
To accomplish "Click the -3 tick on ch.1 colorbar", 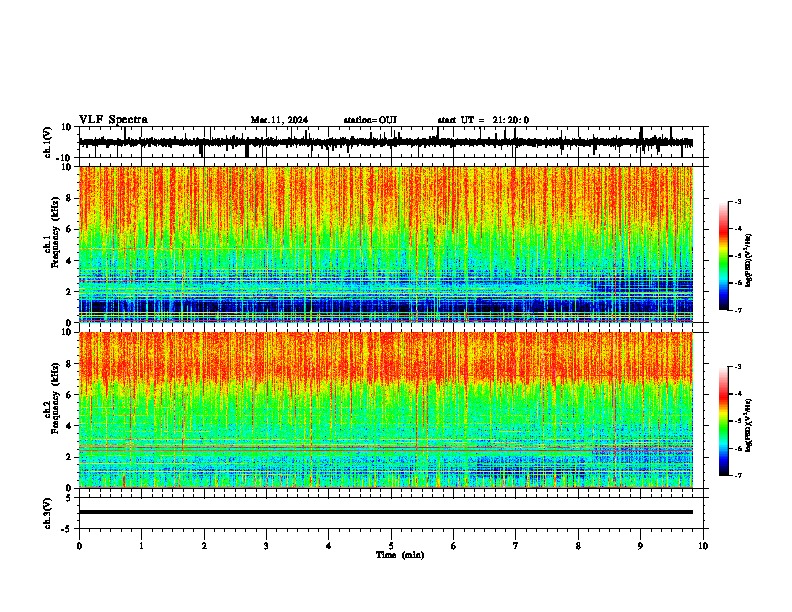I will 738,202.
